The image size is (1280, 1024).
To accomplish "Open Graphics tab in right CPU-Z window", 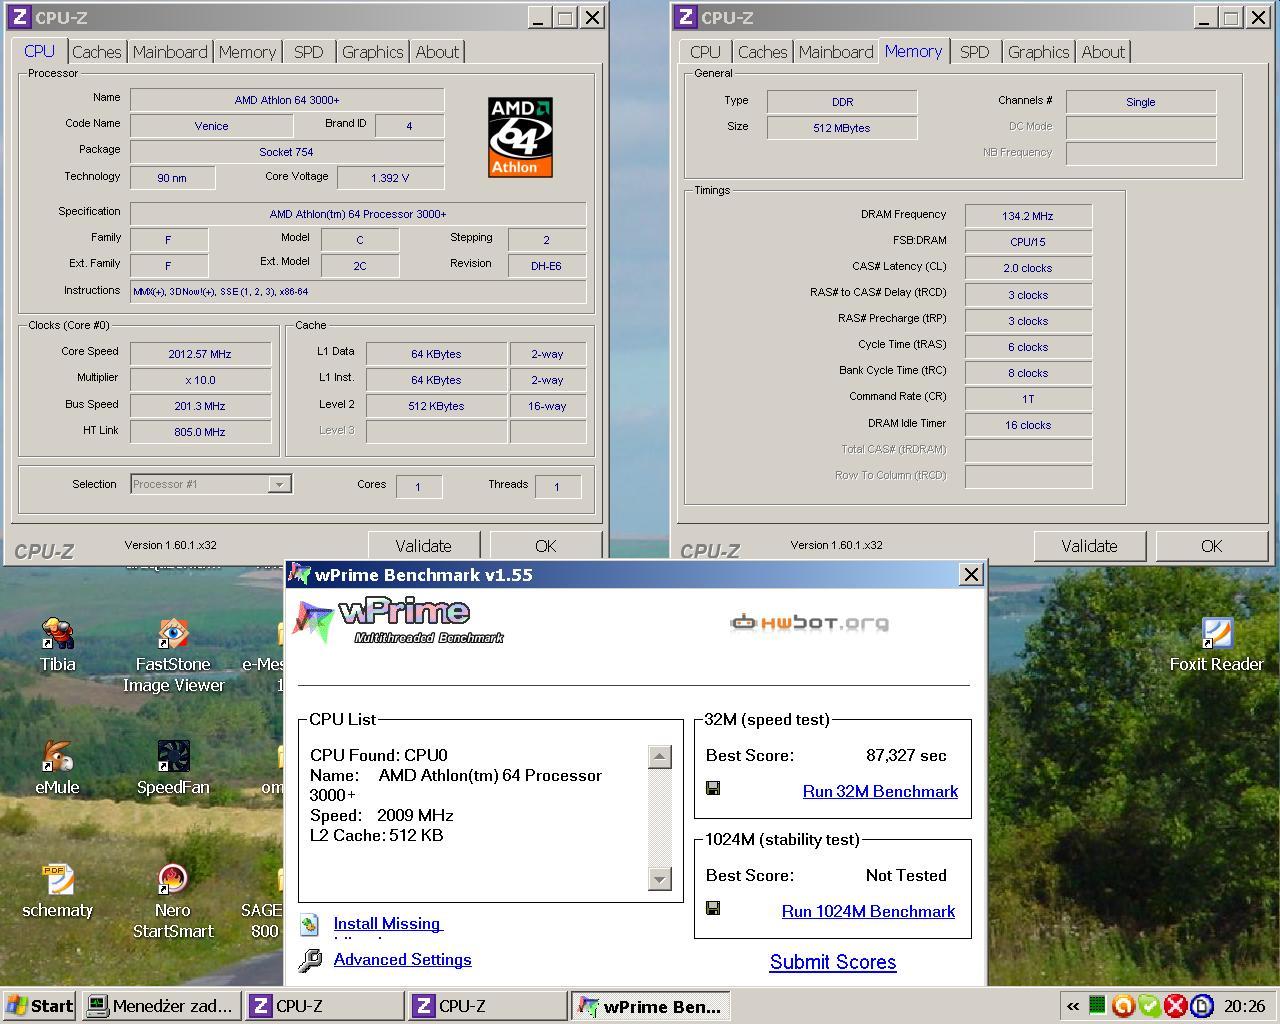I will tap(1038, 52).
